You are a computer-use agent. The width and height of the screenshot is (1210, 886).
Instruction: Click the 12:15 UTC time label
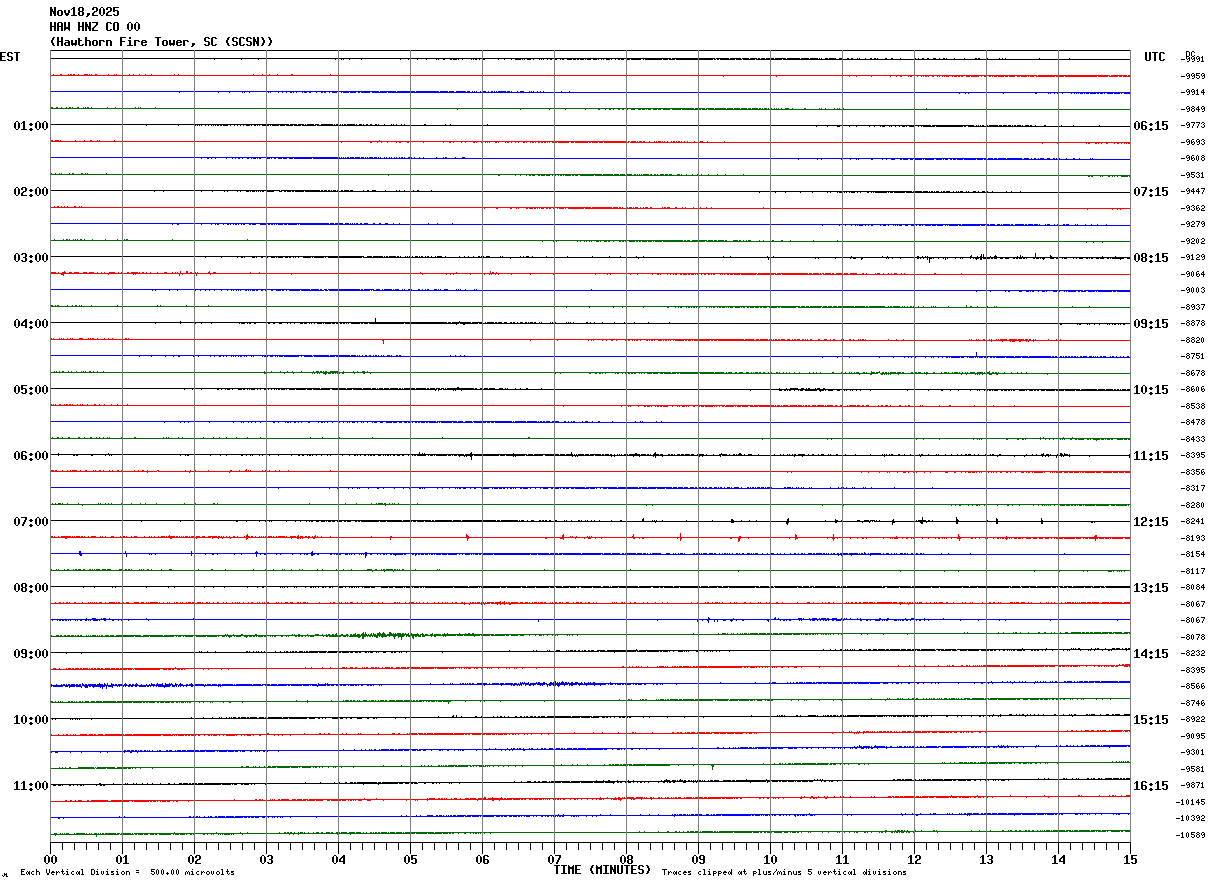[1150, 522]
